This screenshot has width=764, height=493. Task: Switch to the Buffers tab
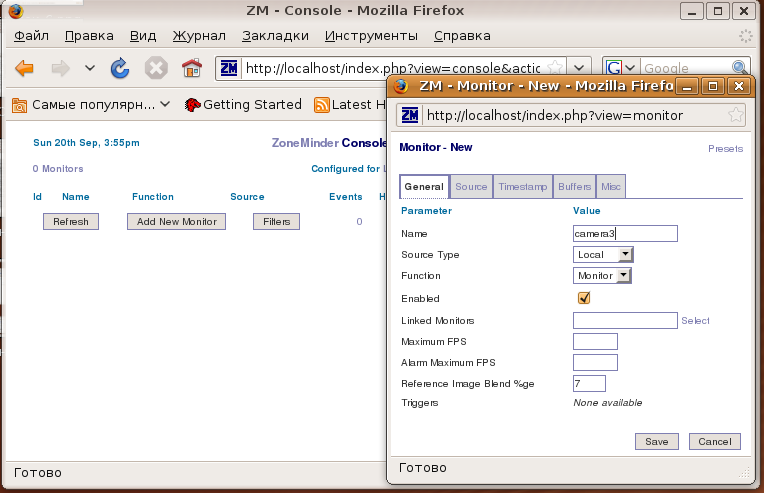click(x=574, y=187)
